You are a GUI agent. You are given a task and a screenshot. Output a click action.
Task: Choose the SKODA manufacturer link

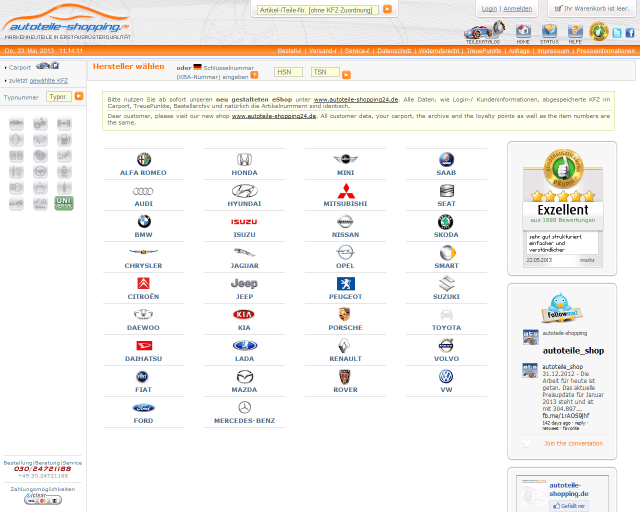pyautogui.click(x=446, y=235)
